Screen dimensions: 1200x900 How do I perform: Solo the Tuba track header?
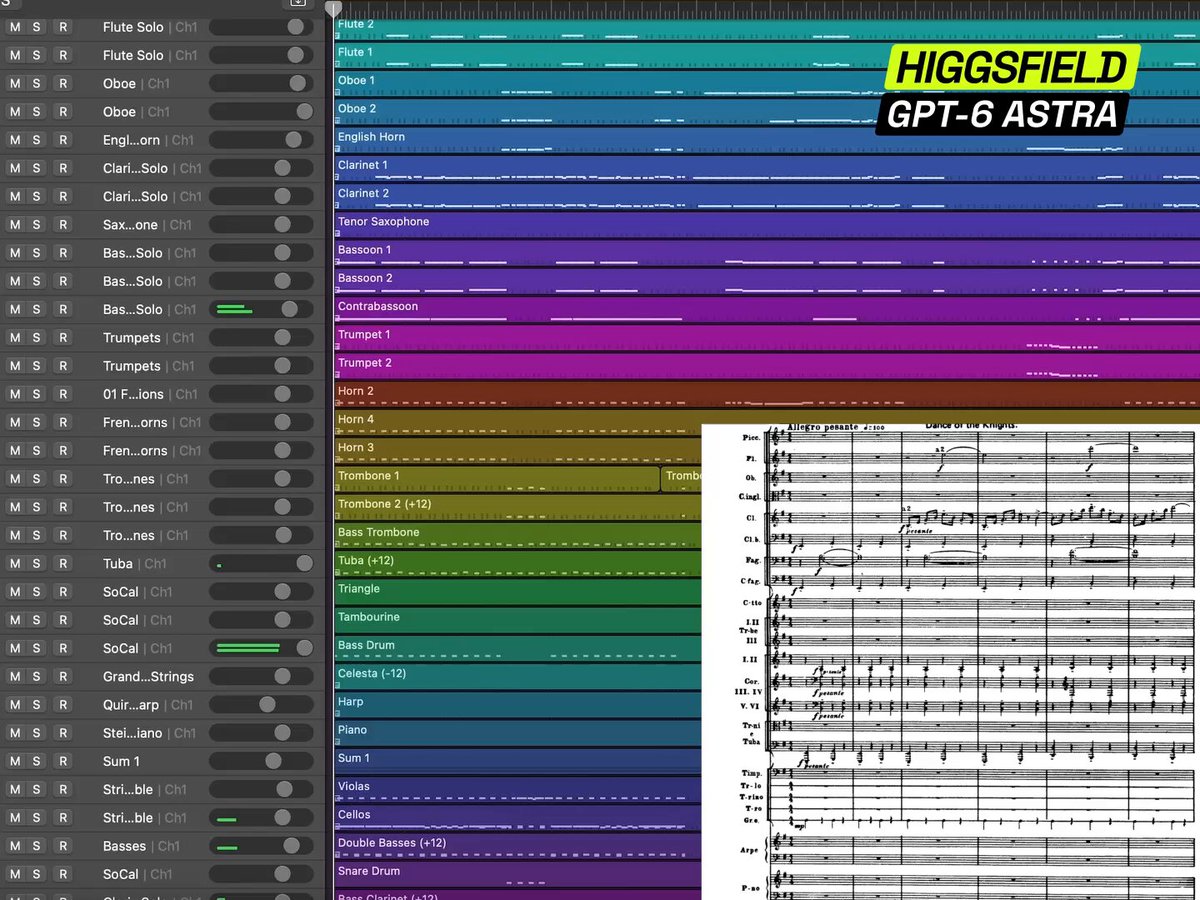pos(37,564)
